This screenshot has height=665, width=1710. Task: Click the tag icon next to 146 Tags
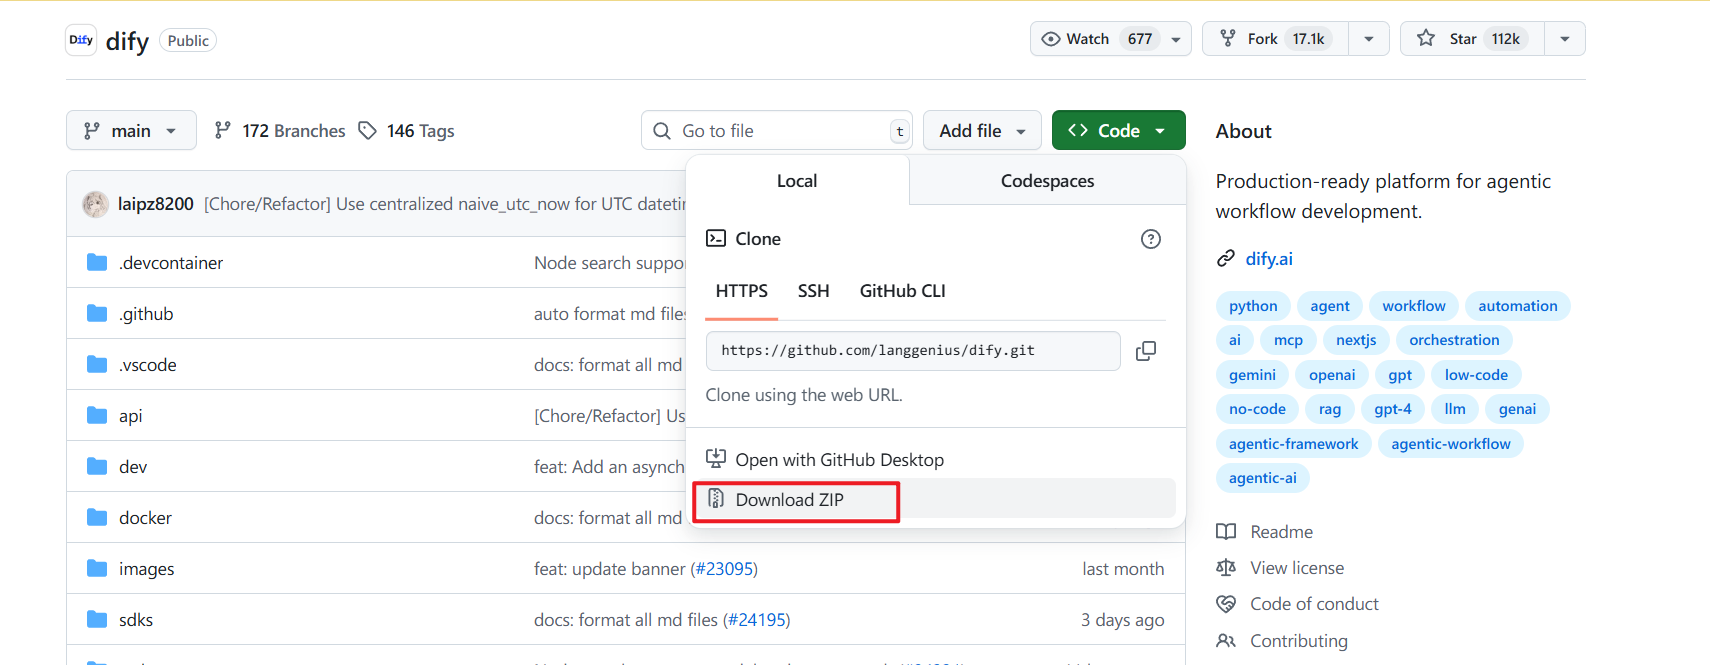[368, 131]
